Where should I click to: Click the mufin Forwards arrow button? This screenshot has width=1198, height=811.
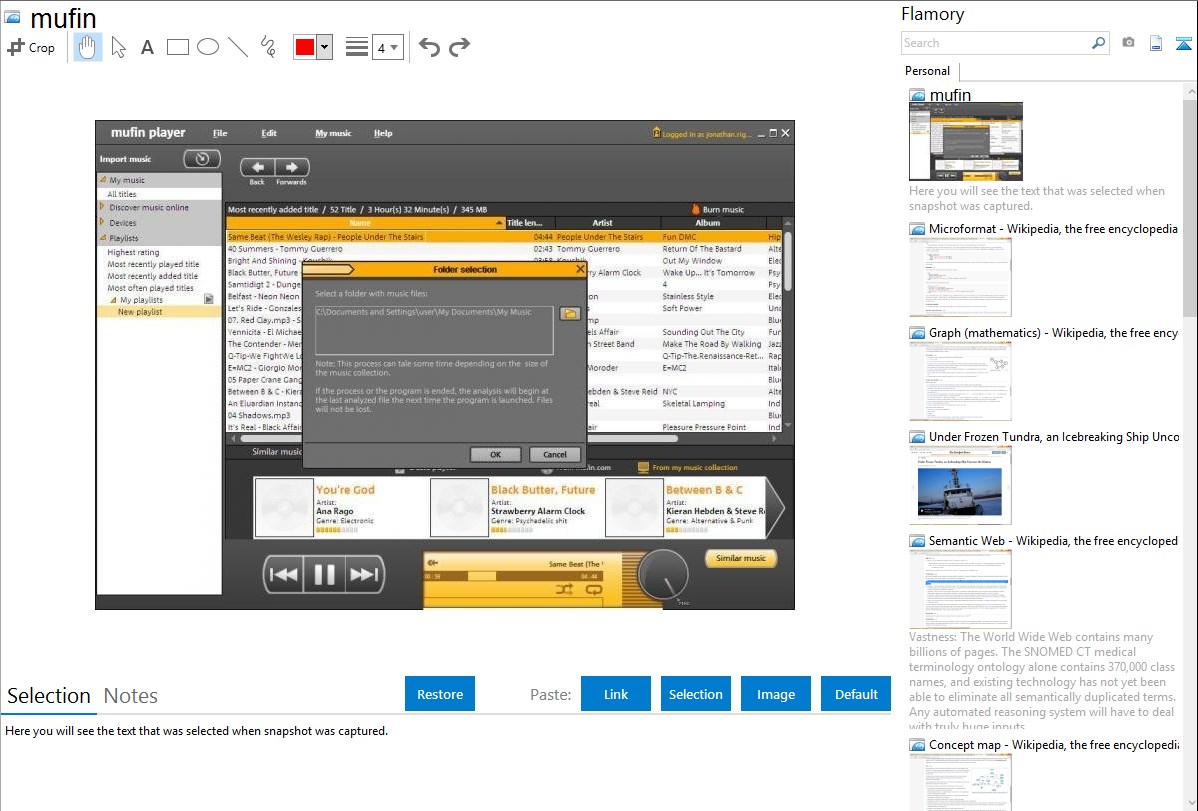tap(292, 167)
